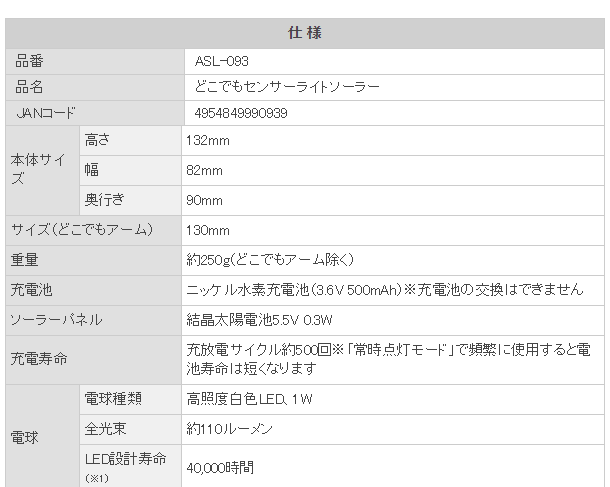Click the 高さ label cell
Screen dimensions: 610x487
coord(130,140)
